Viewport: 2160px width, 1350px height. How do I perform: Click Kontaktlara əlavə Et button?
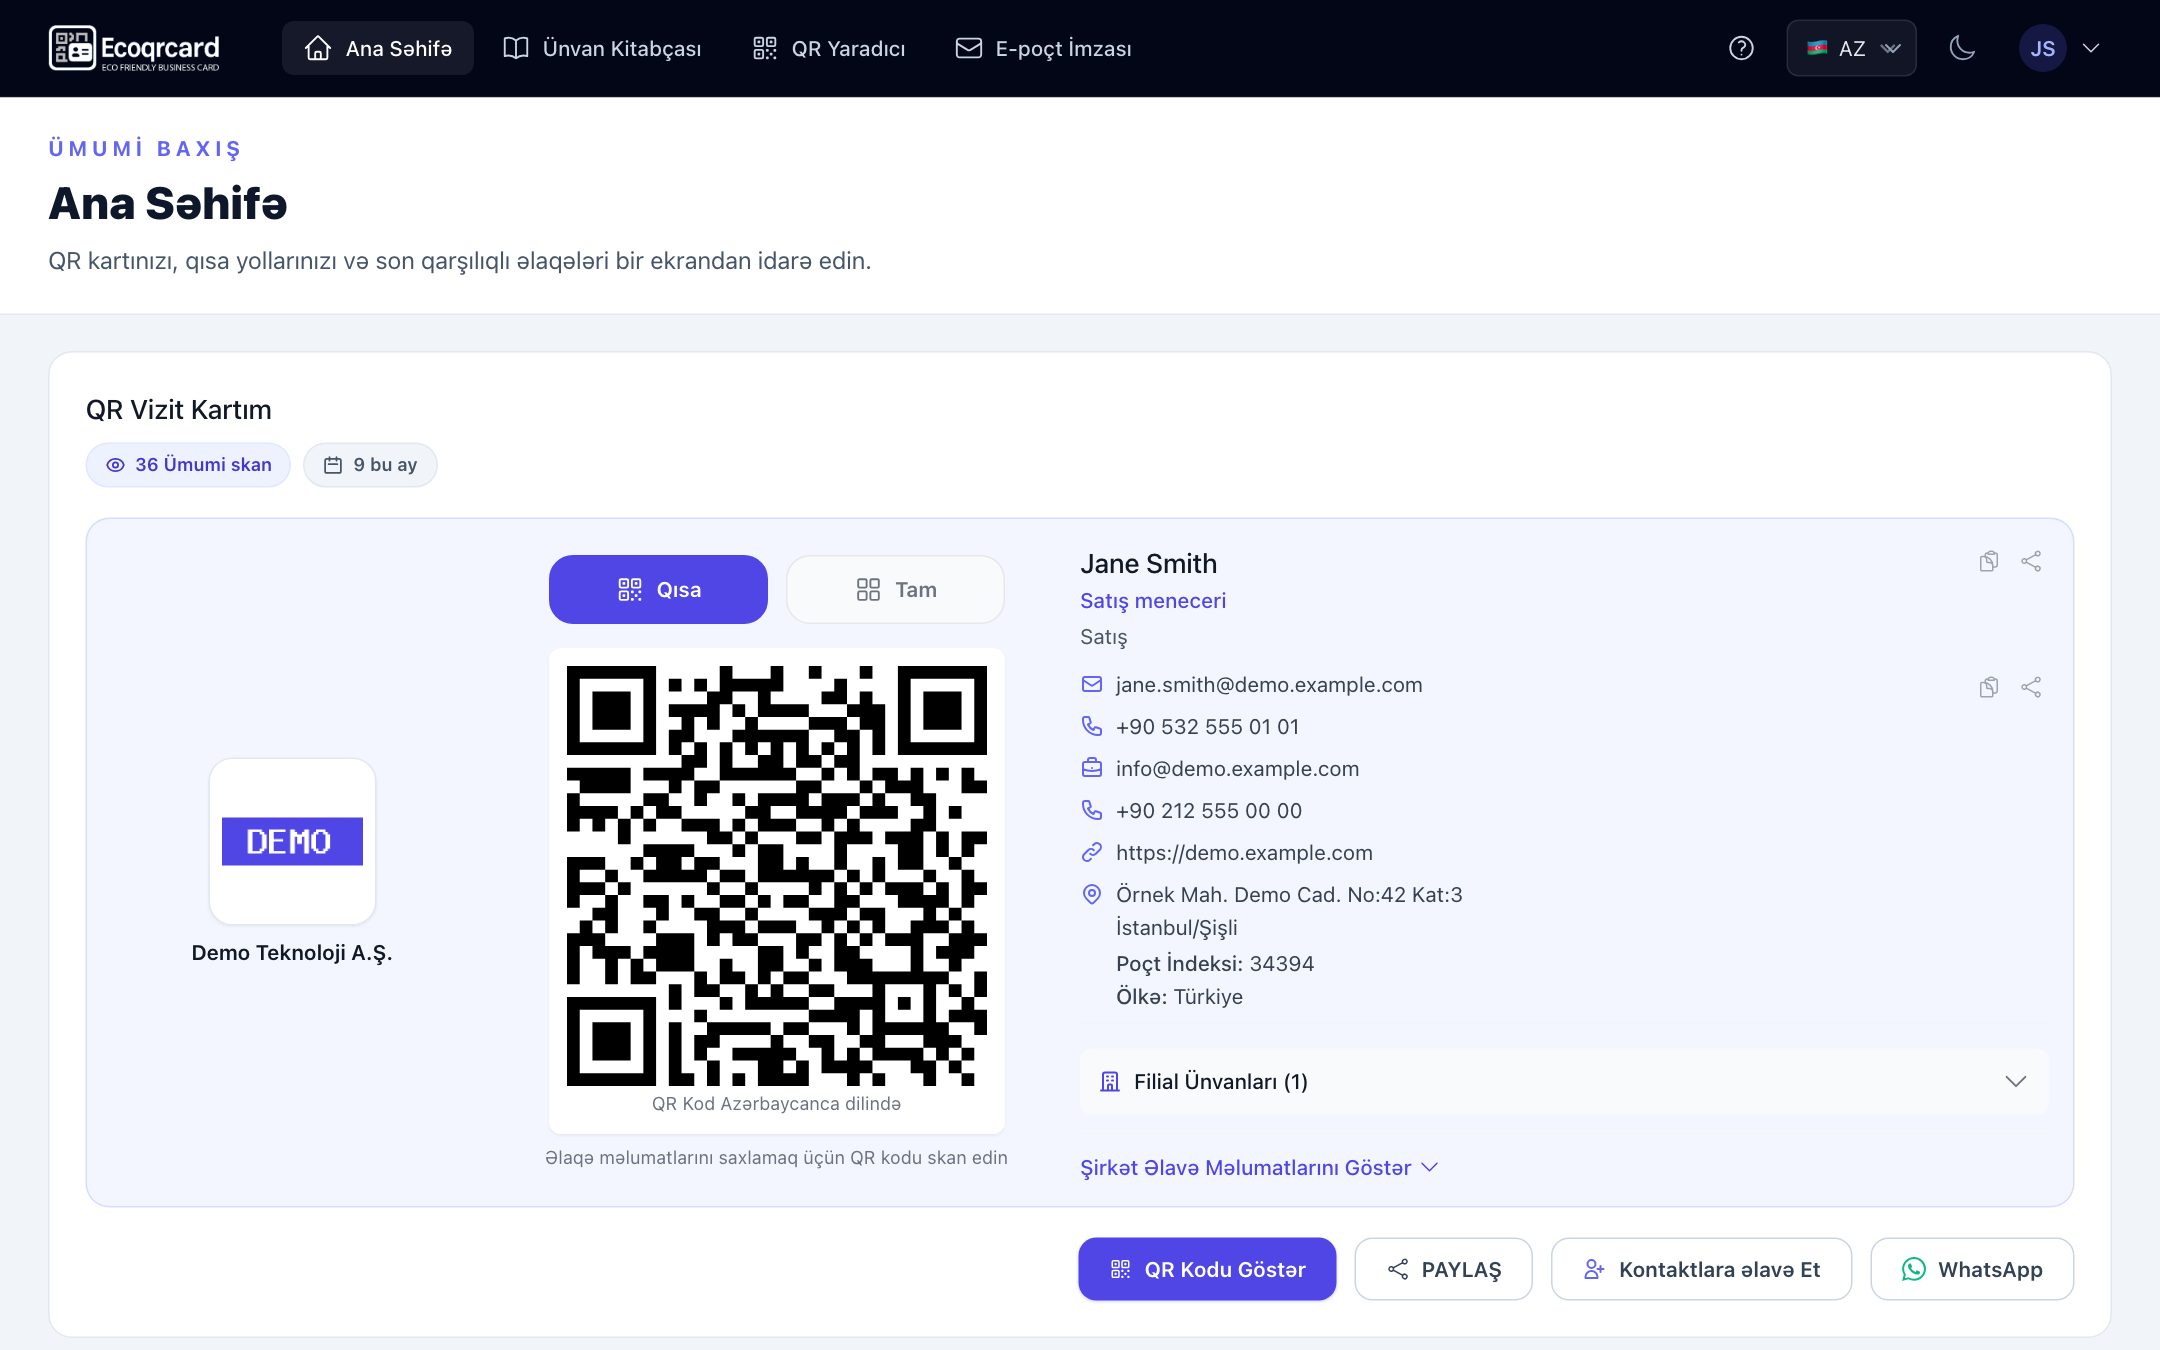(1701, 1269)
